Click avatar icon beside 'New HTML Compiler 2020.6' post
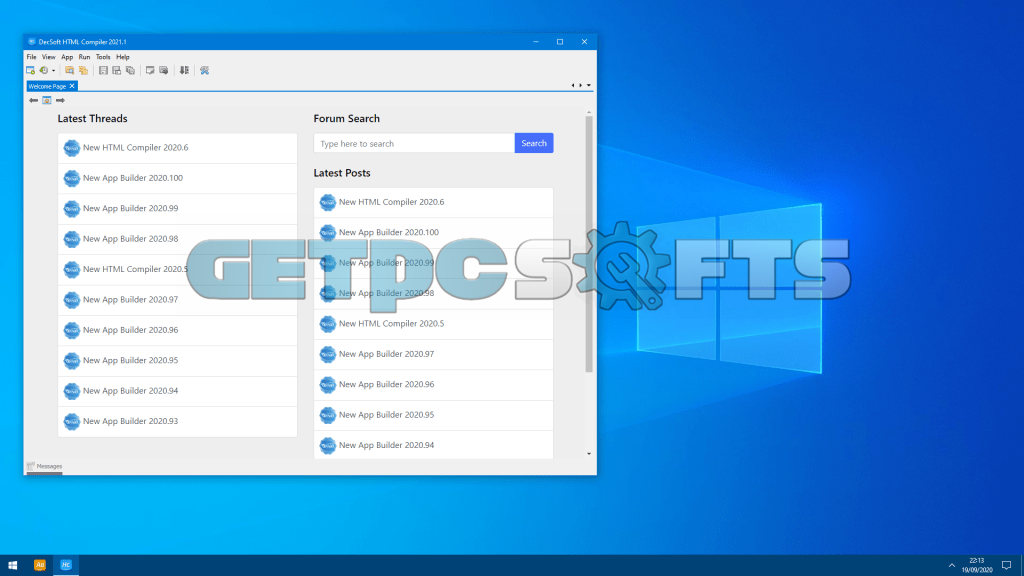This screenshot has width=1024, height=576. click(328, 202)
